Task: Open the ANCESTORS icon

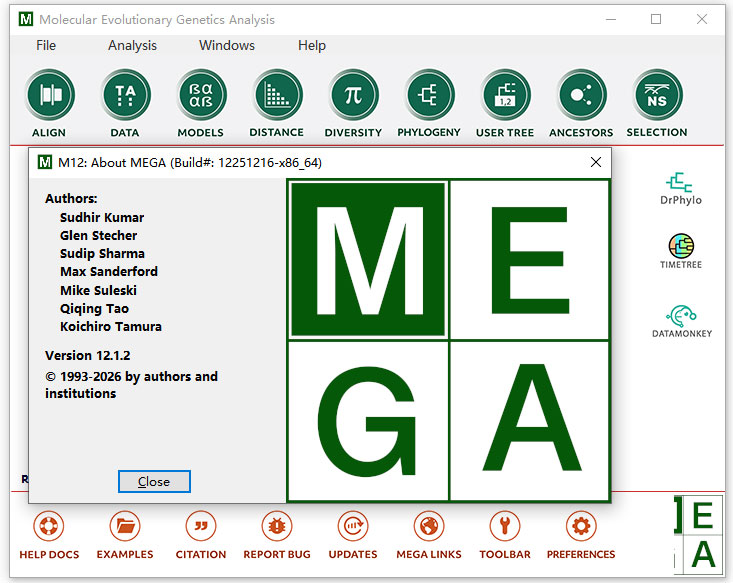Action: point(581,95)
